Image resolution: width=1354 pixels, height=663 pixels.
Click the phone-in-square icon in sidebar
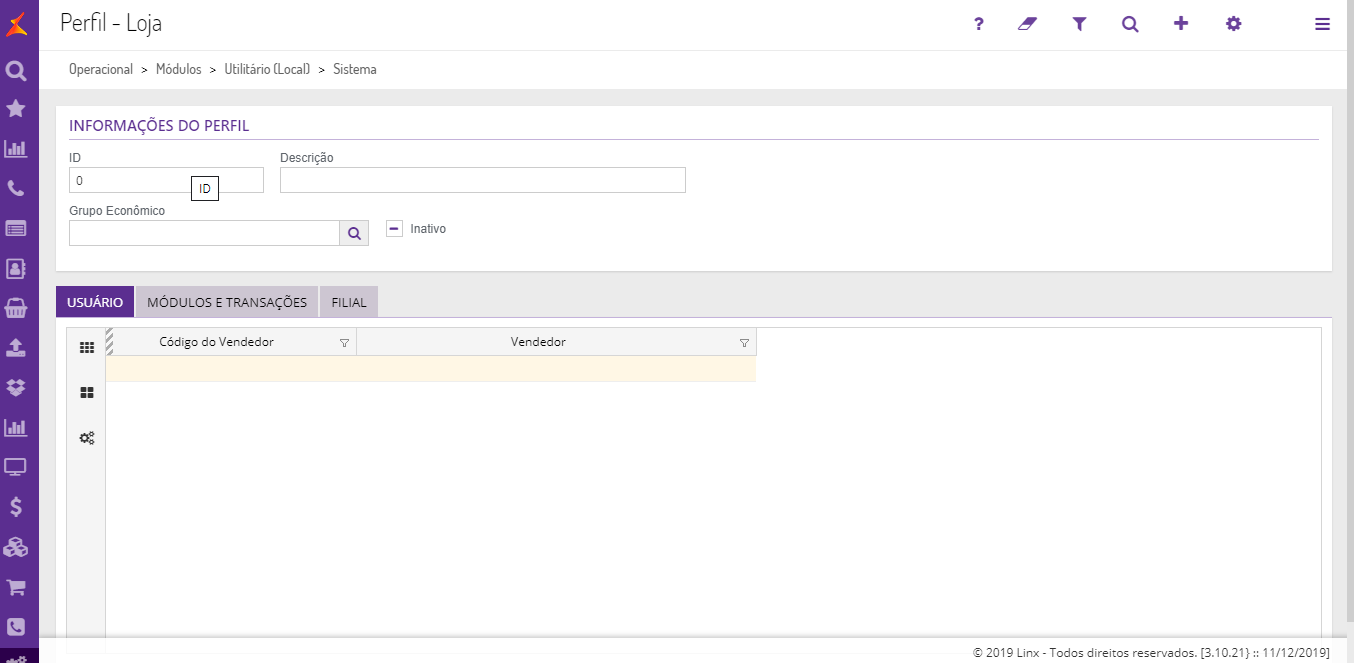[x=16, y=627]
